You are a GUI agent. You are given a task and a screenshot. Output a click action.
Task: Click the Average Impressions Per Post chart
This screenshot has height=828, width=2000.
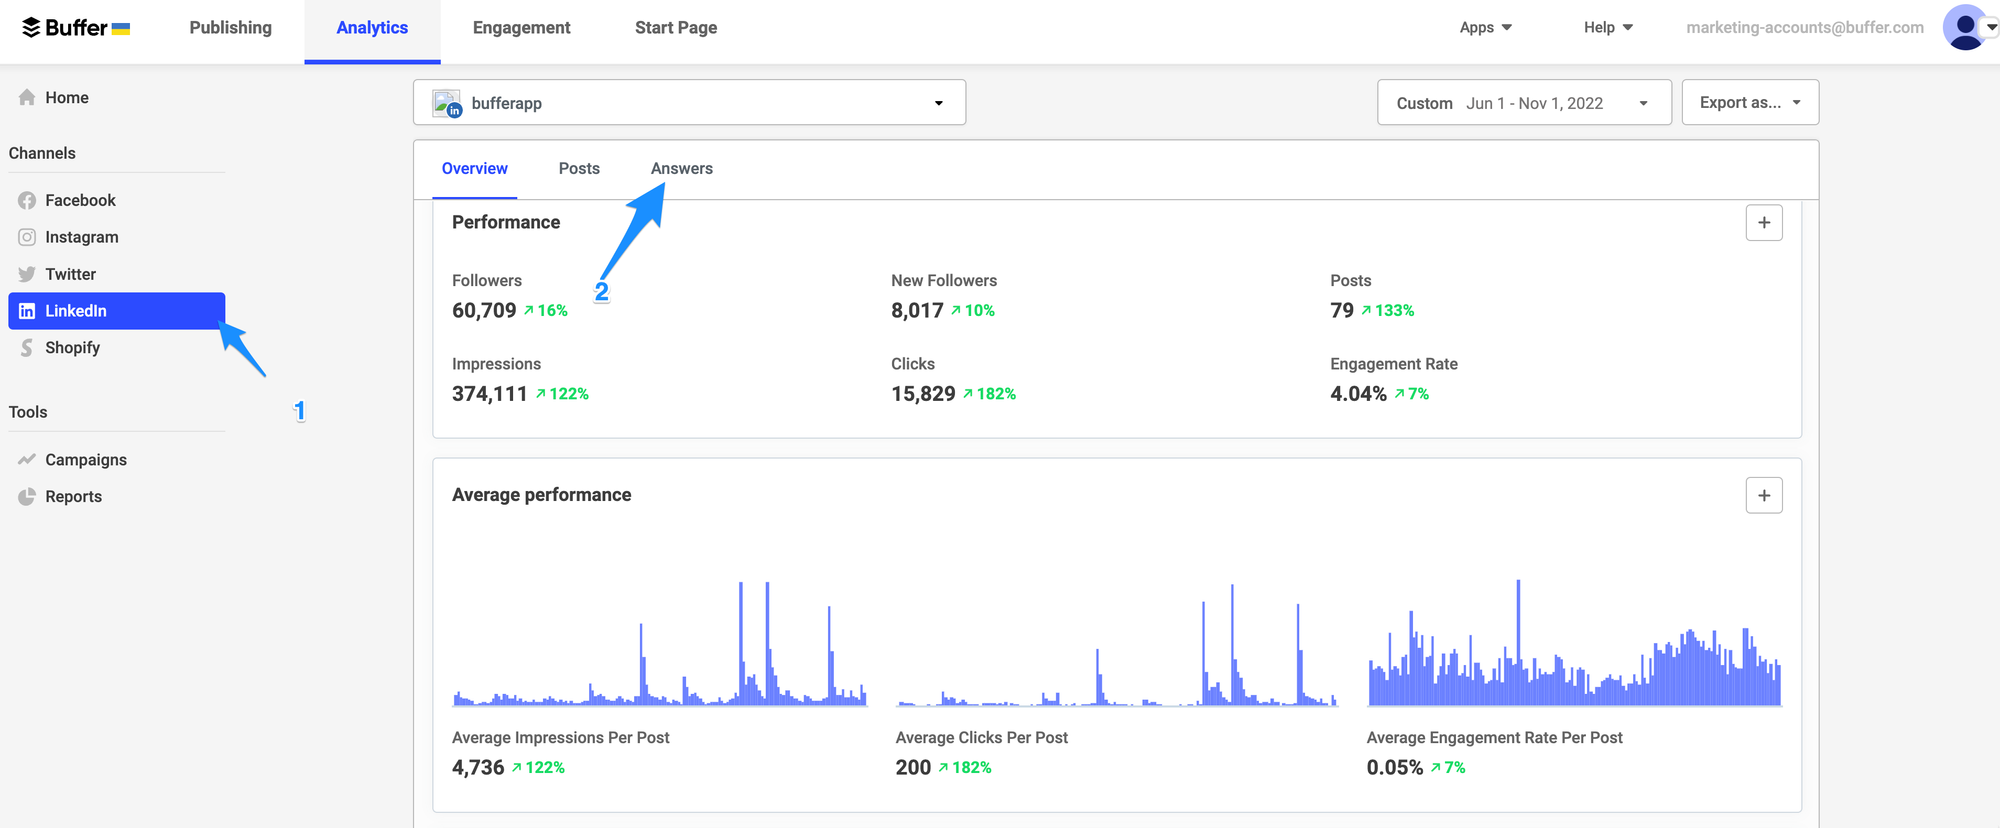pos(659,642)
